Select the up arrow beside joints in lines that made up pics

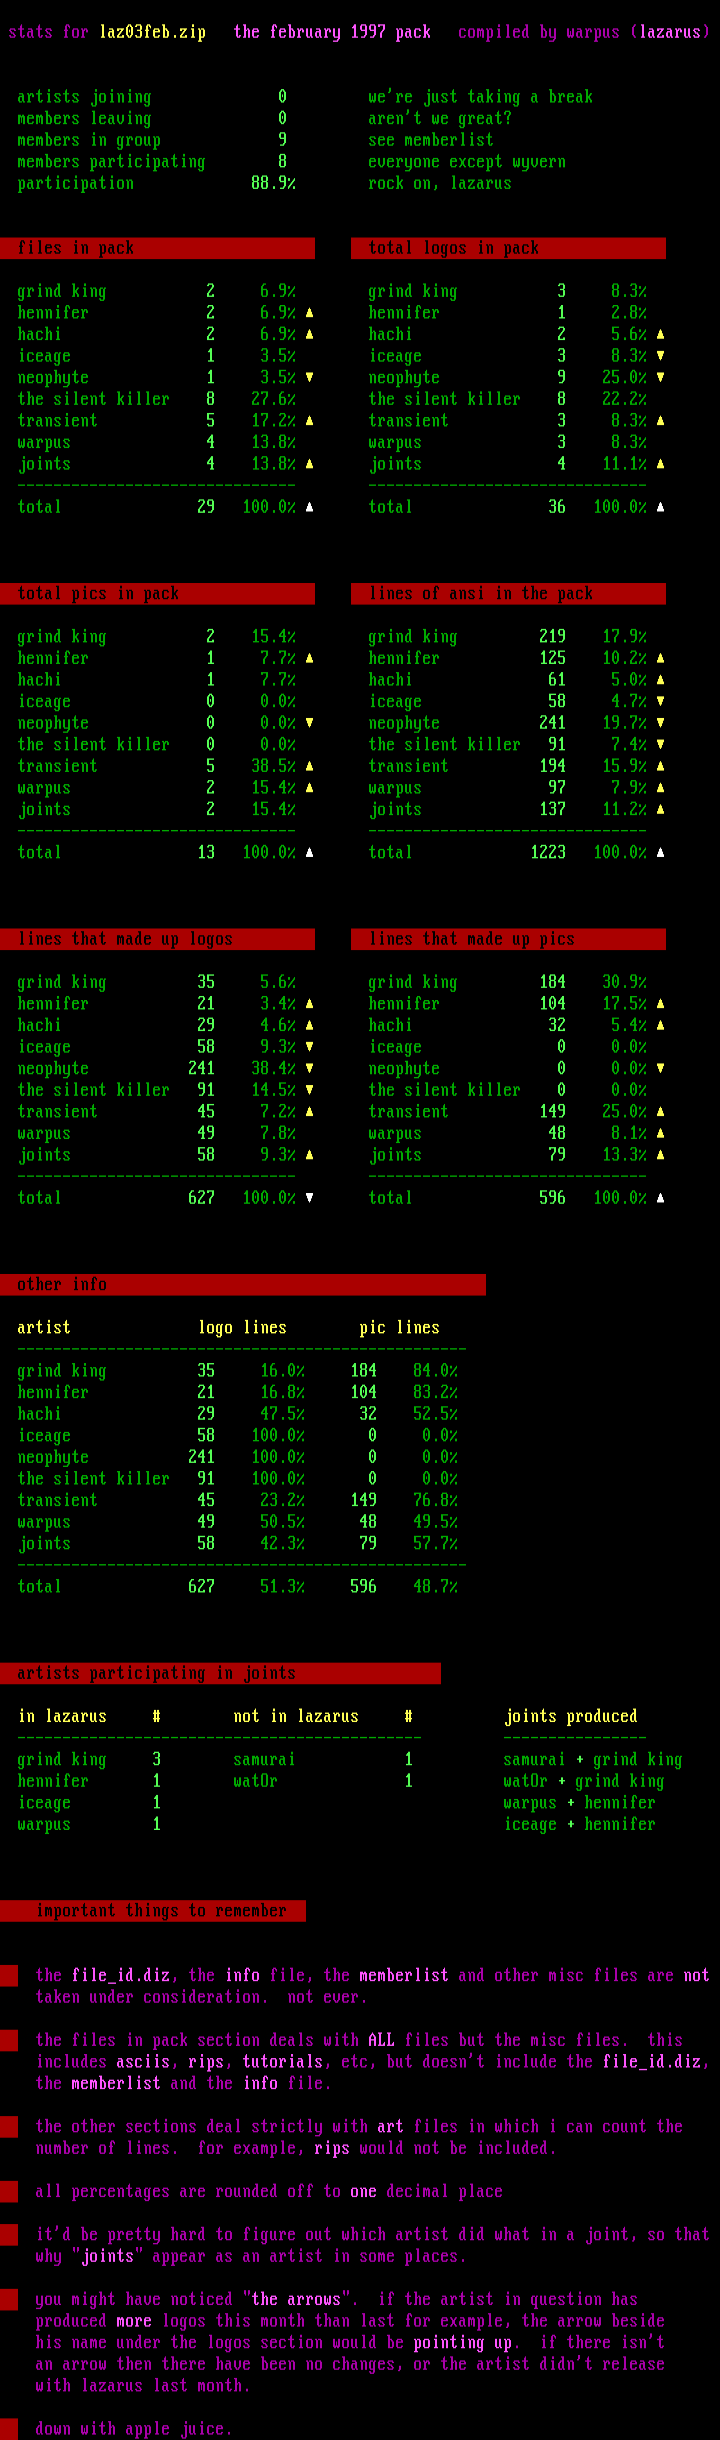[x=660, y=1155]
